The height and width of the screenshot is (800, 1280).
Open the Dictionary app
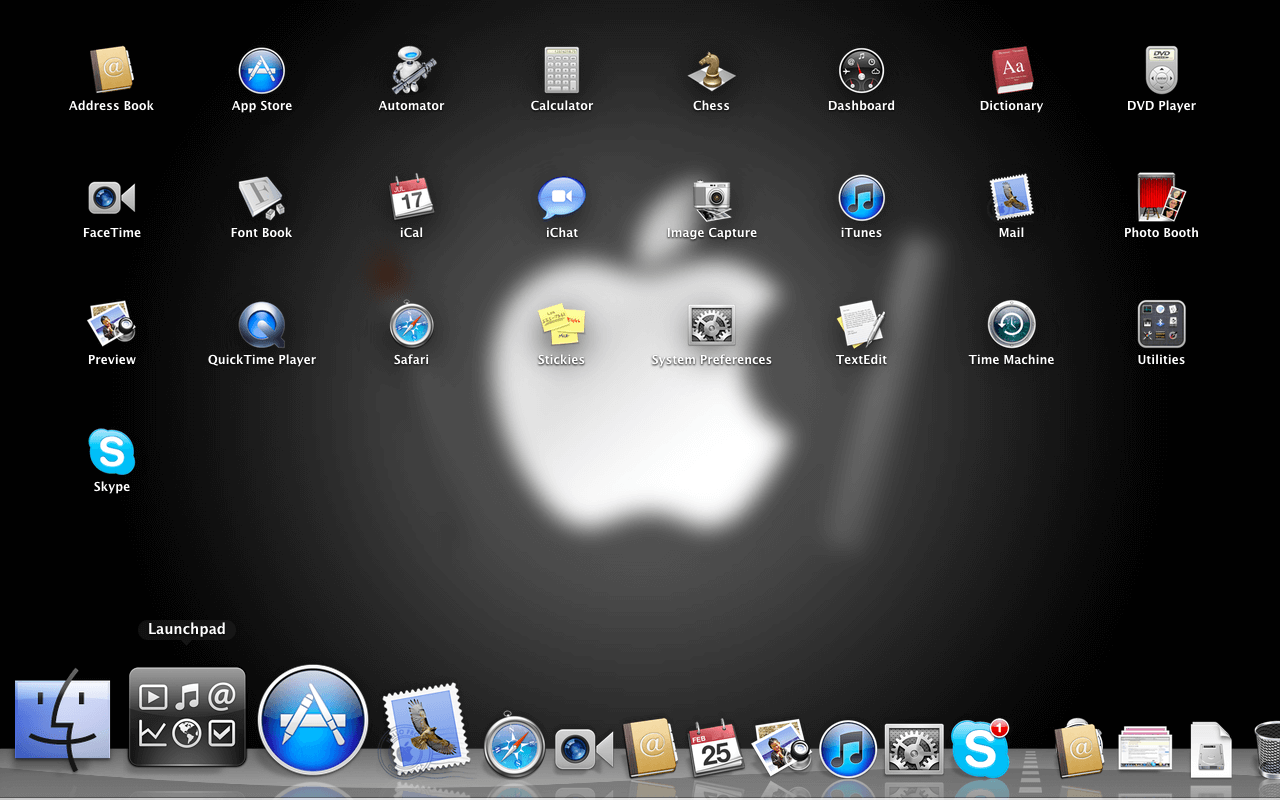coord(1011,71)
